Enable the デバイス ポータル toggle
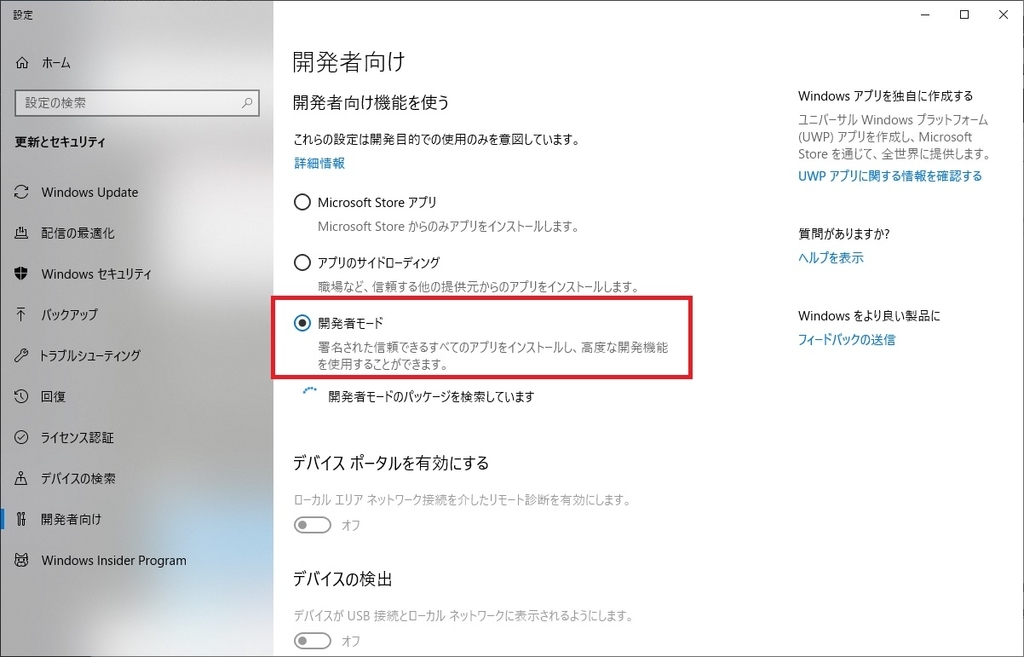The height and width of the screenshot is (657, 1024). click(312, 524)
